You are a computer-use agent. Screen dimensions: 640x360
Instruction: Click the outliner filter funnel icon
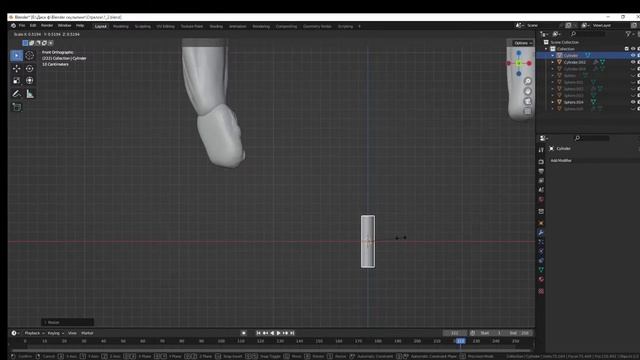[x=628, y=34]
